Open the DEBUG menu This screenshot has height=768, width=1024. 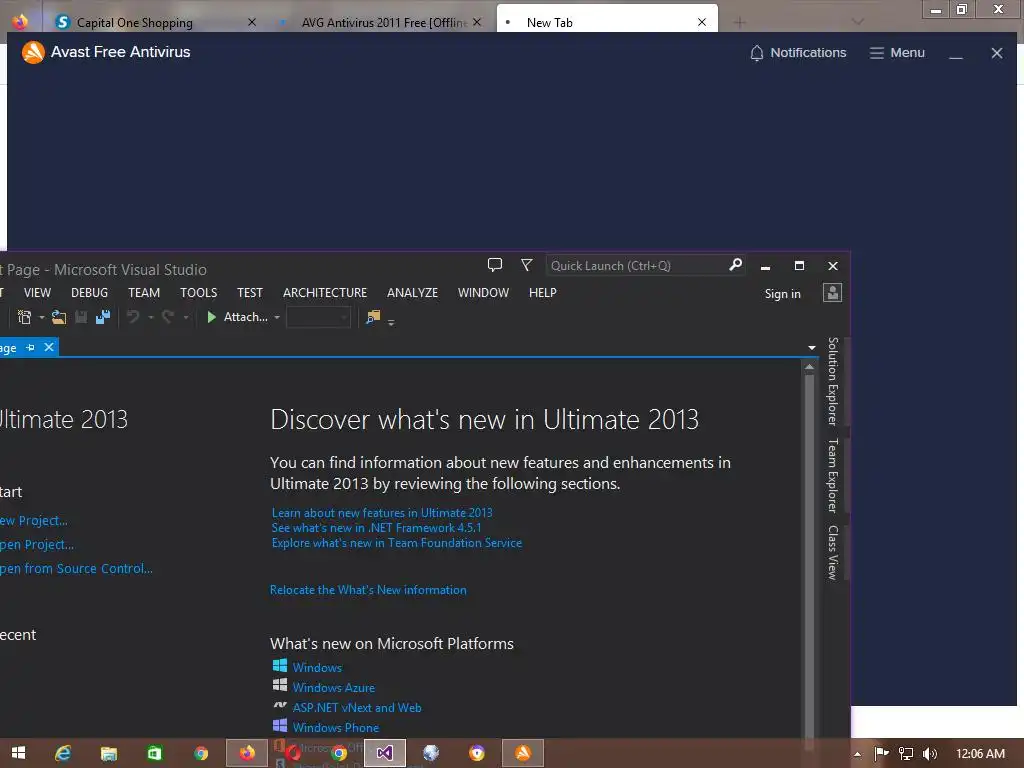click(89, 293)
